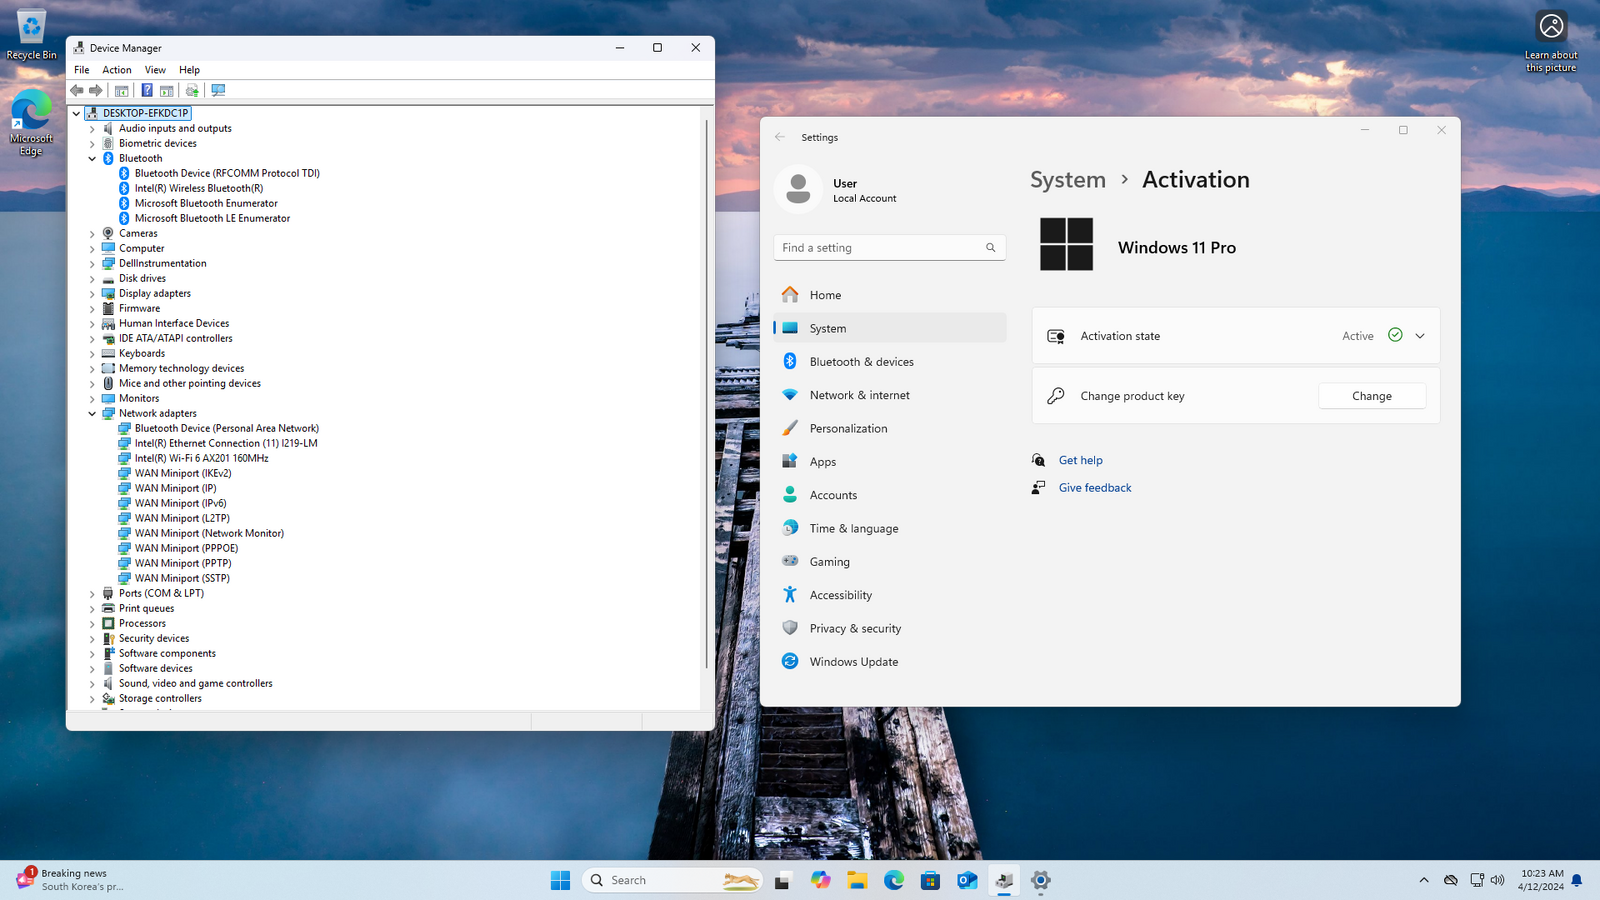Click the Get help link
Viewport: 1600px width, 900px height.
click(x=1080, y=460)
